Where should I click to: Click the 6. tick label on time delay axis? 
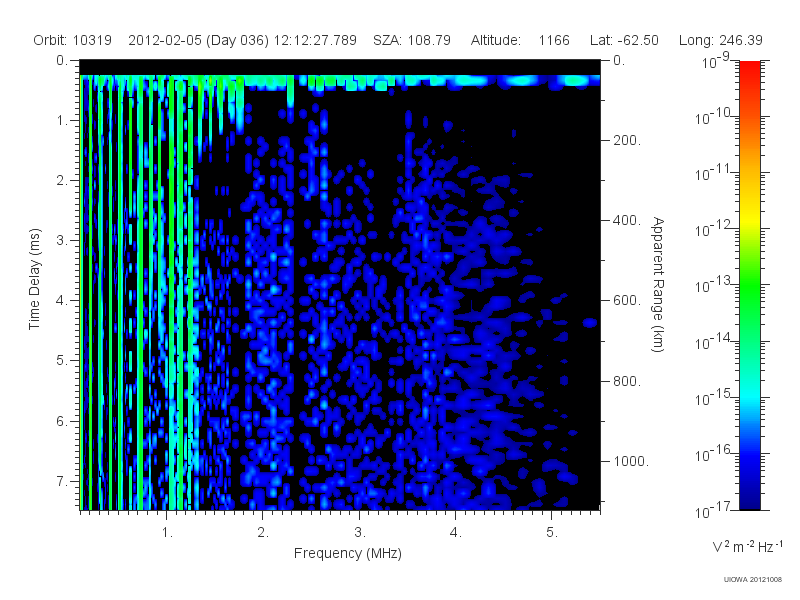tap(62, 421)
